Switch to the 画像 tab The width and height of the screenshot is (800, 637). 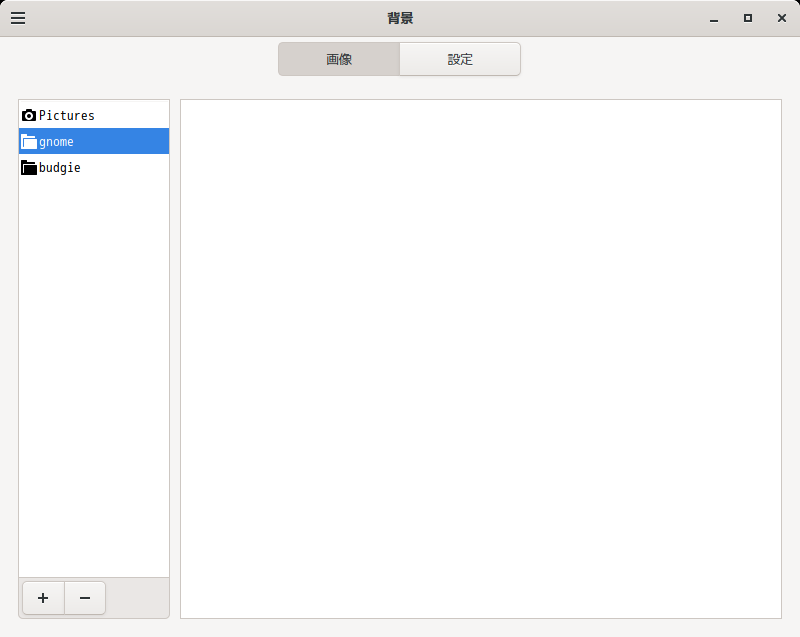pos(339,59)
